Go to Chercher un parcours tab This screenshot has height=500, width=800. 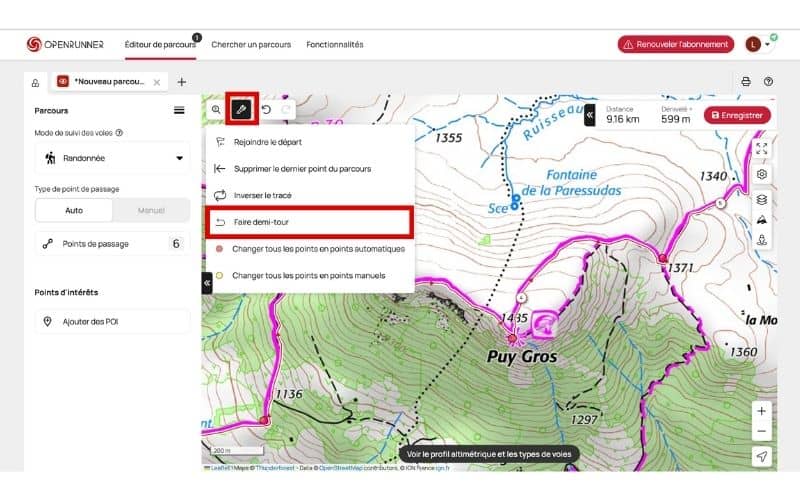(x=251, y=44)
